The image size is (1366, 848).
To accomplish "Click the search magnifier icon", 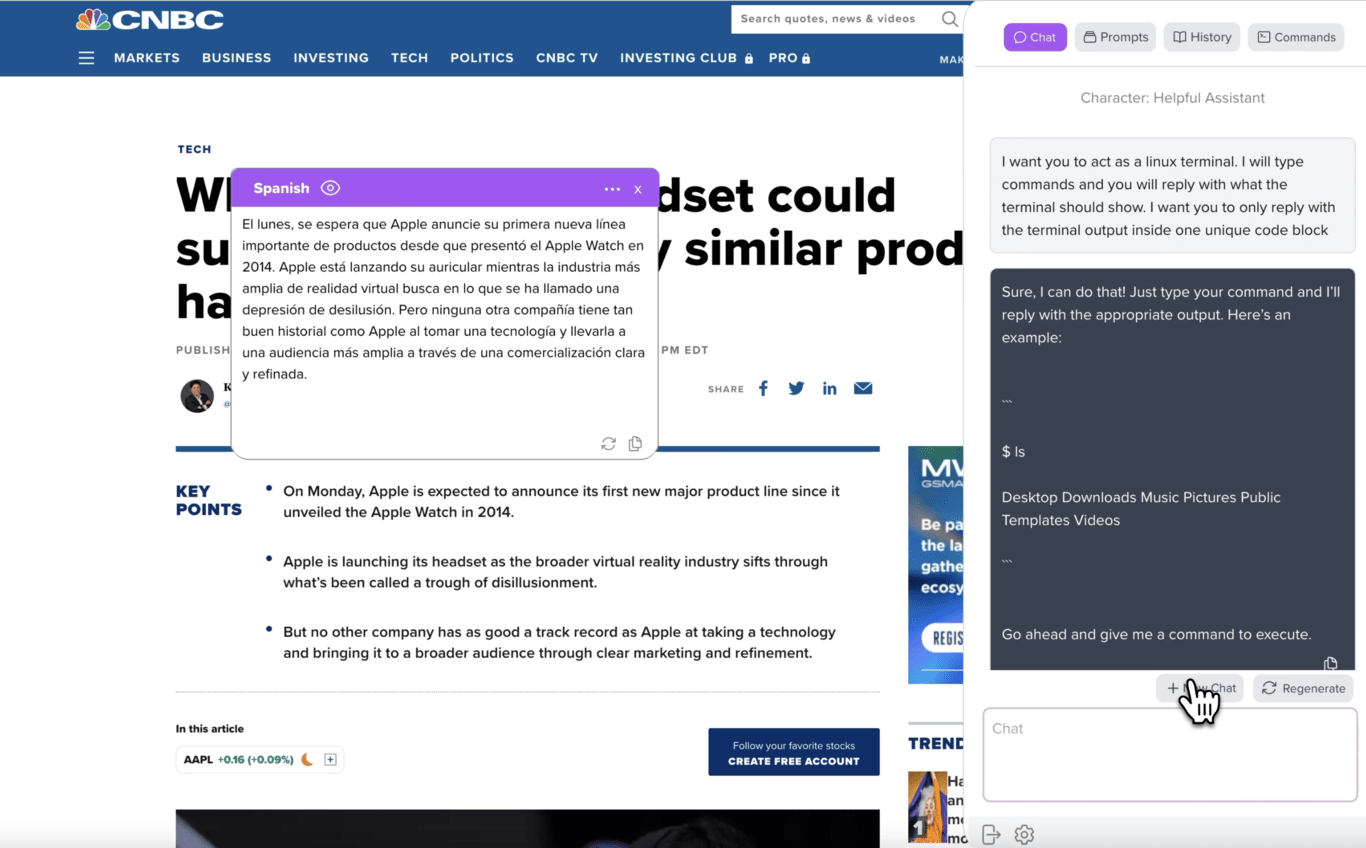I will pyautogui.click(x=949, y=19).
